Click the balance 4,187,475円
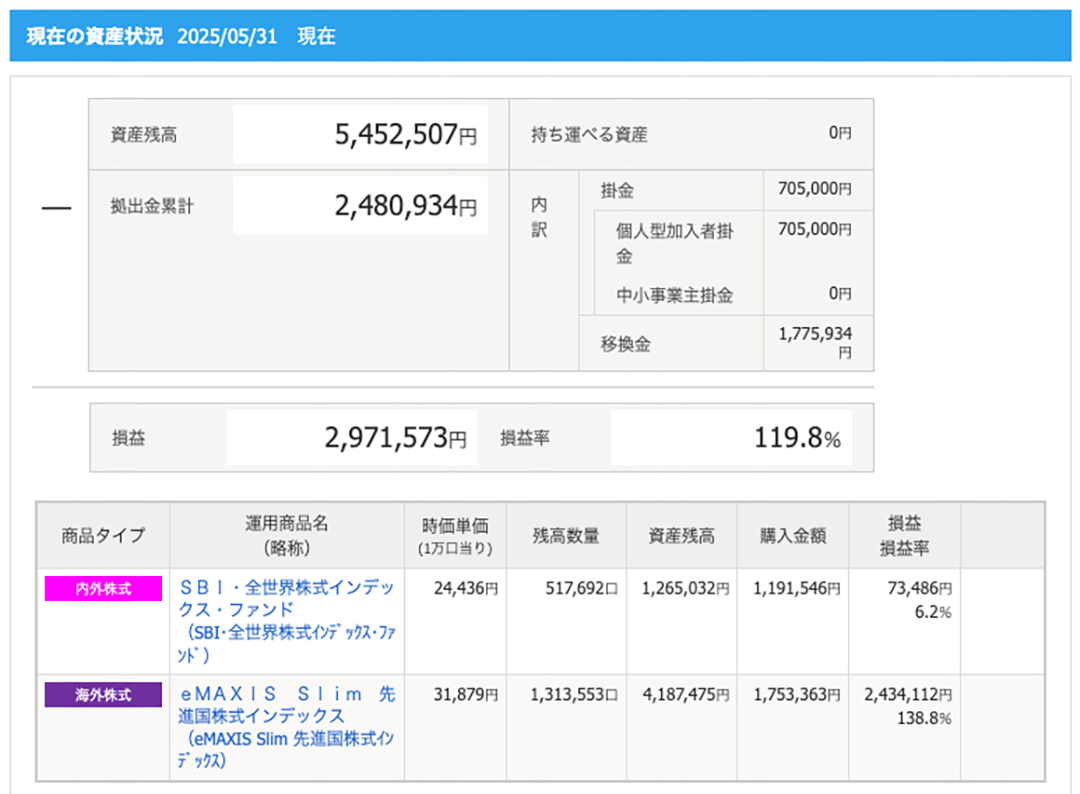Screen dimensions: 1080x794 click(685, 695)
